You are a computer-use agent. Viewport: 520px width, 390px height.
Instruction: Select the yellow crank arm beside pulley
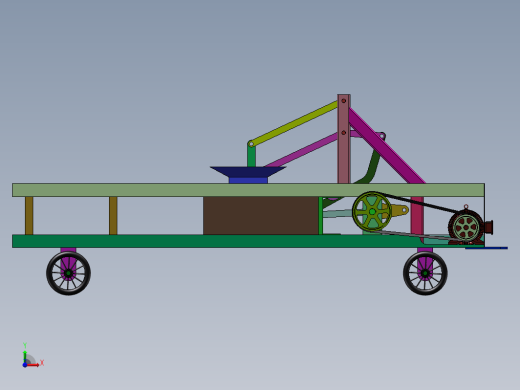[398, 211]
